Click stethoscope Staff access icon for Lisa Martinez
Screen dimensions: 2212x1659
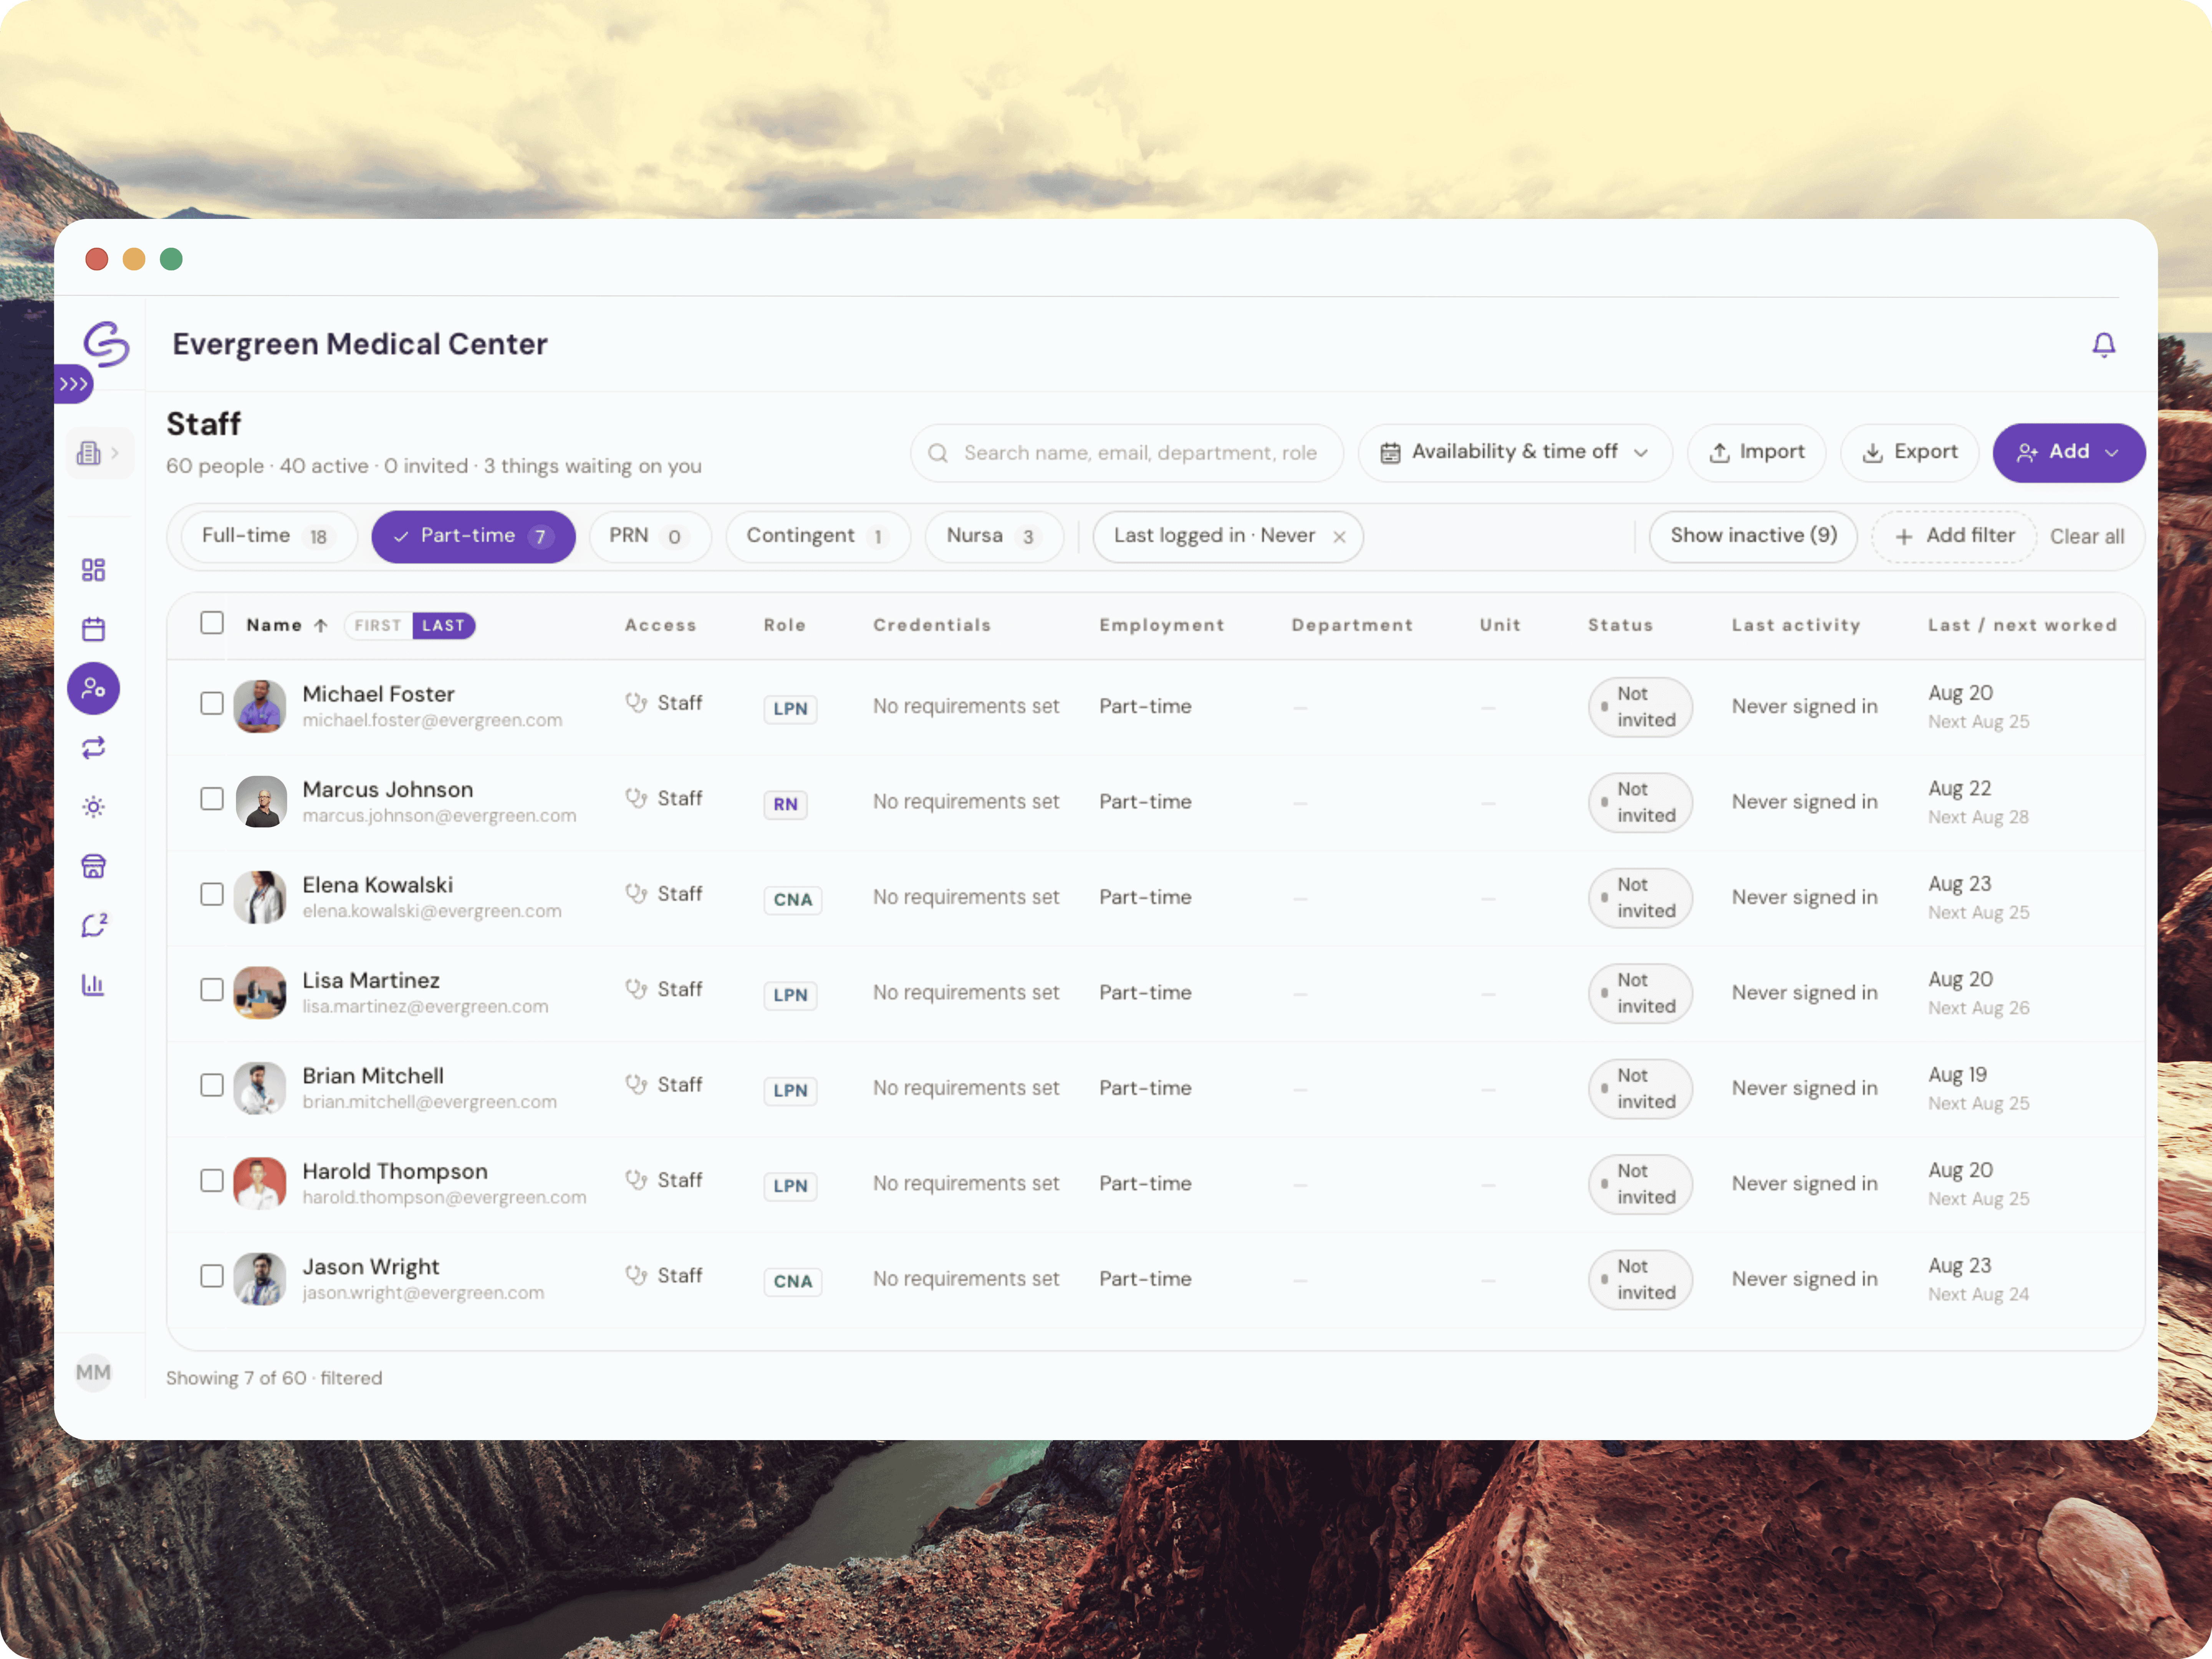tap(636, 989)
